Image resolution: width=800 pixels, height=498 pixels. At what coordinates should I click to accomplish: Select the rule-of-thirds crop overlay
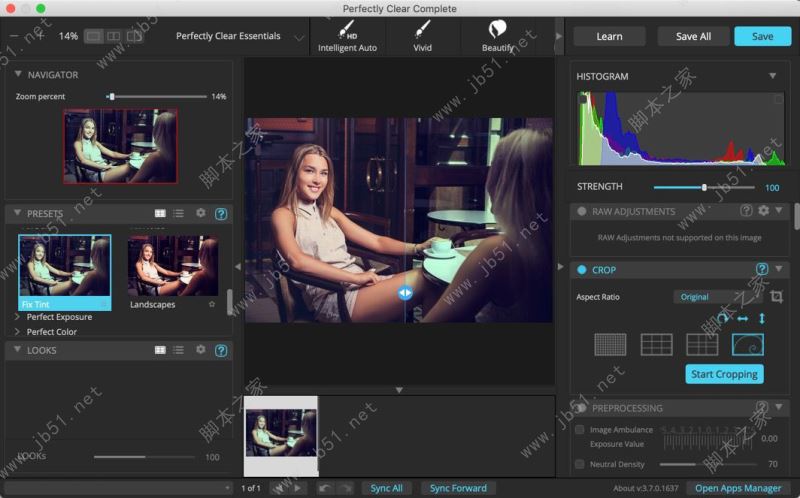click(656, 344)
